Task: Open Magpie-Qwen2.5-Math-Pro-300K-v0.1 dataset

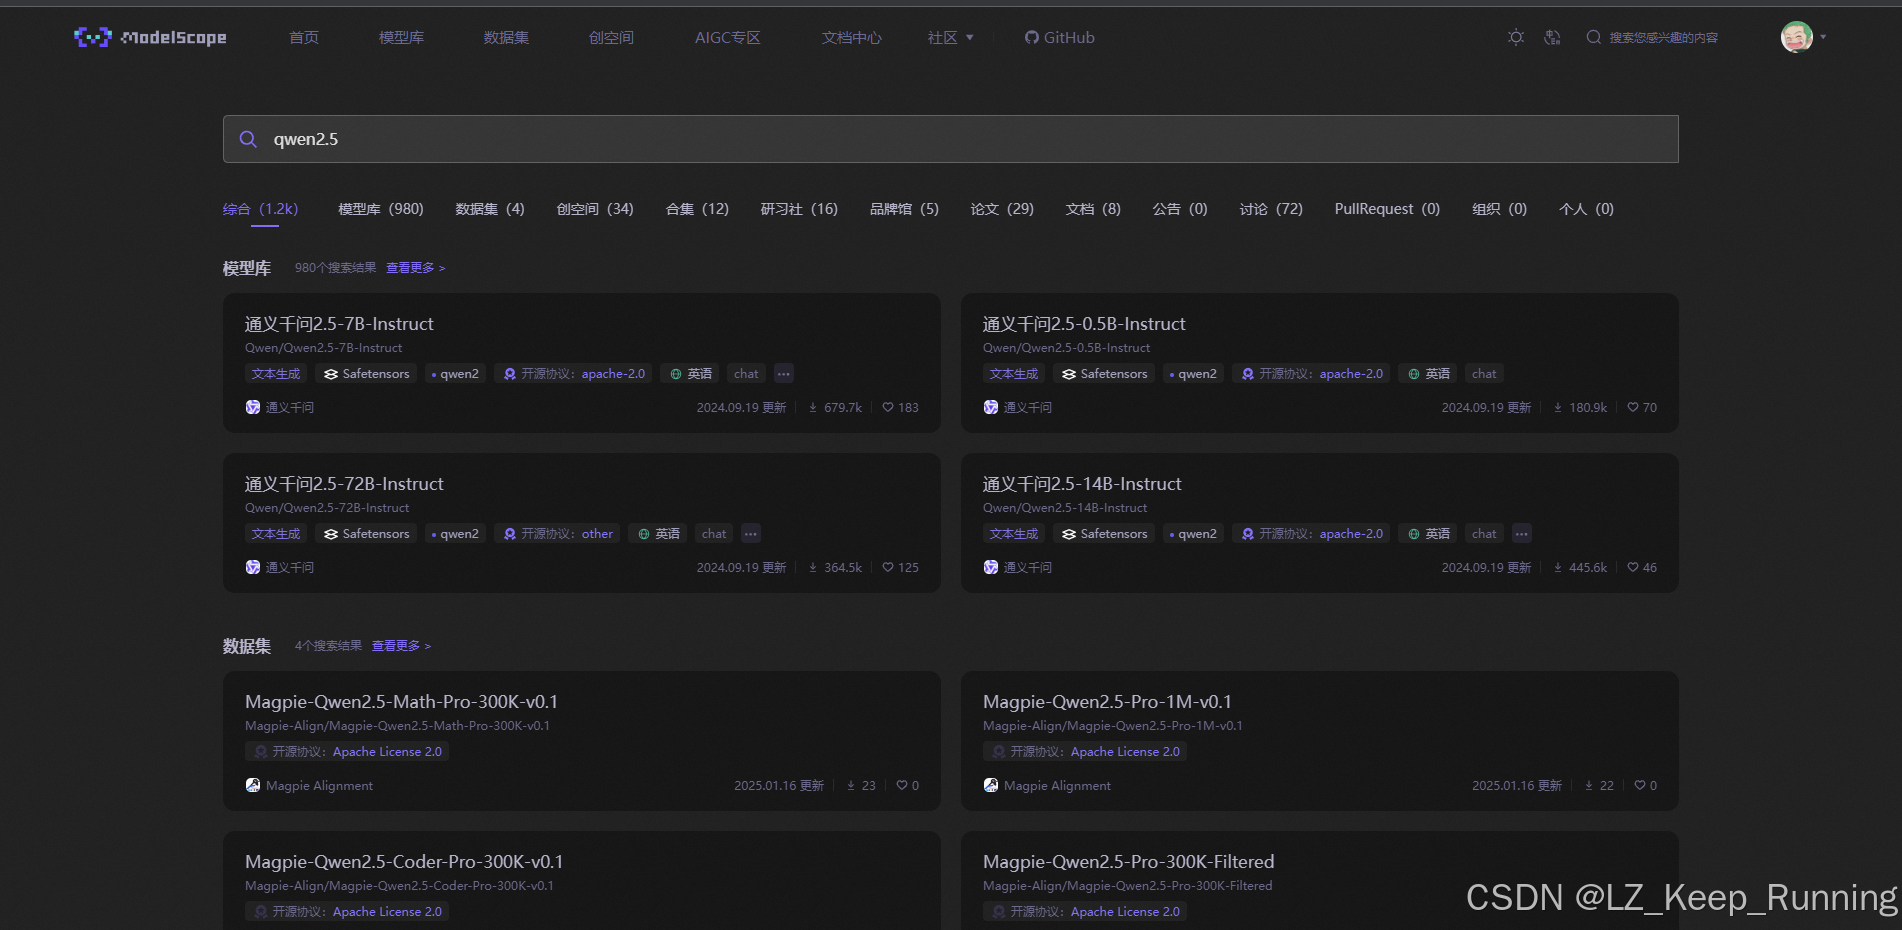Action: click(x=401, y=702)
